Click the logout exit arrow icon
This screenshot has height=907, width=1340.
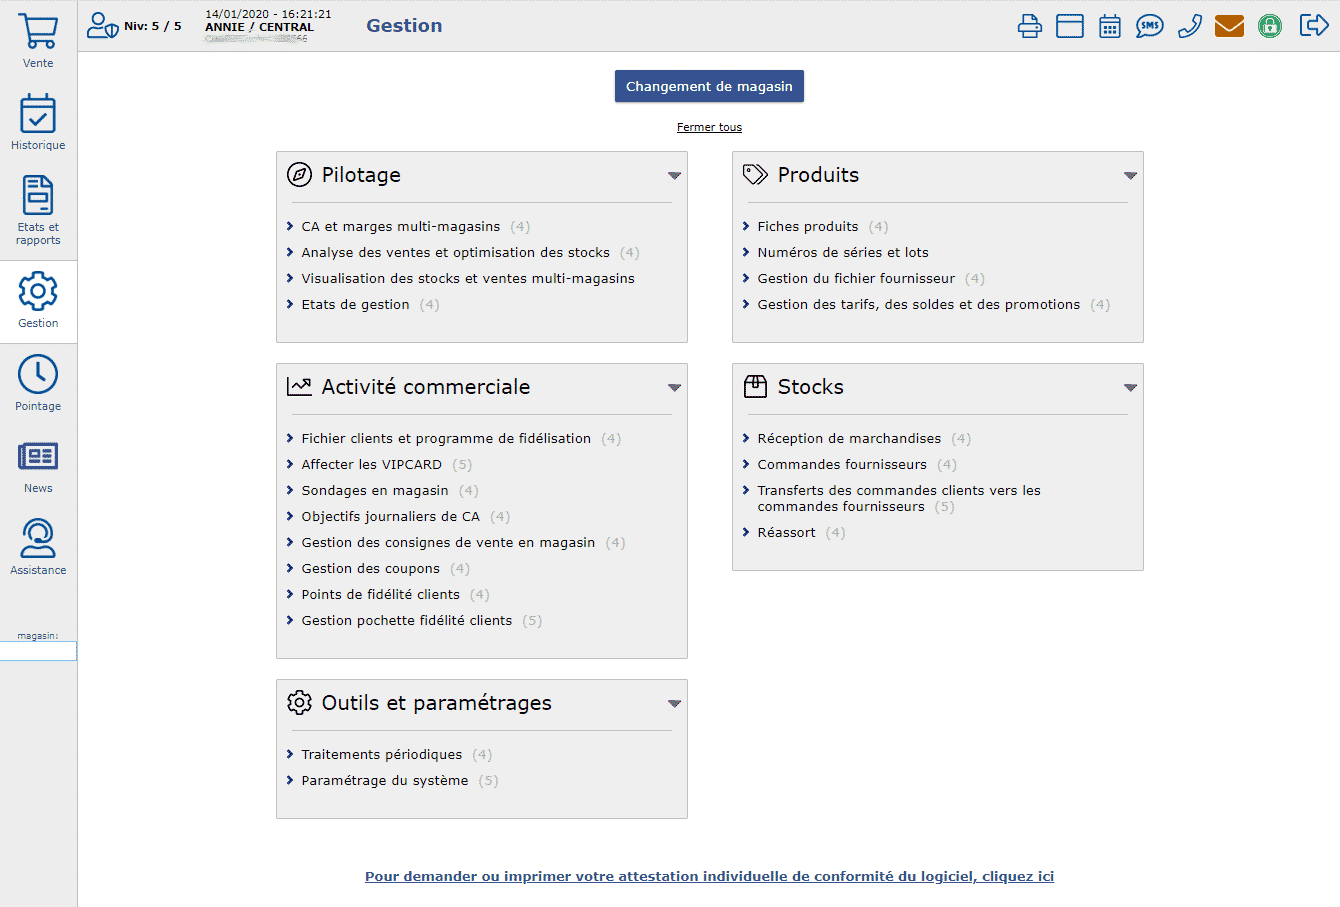(x=1313, y=25)
